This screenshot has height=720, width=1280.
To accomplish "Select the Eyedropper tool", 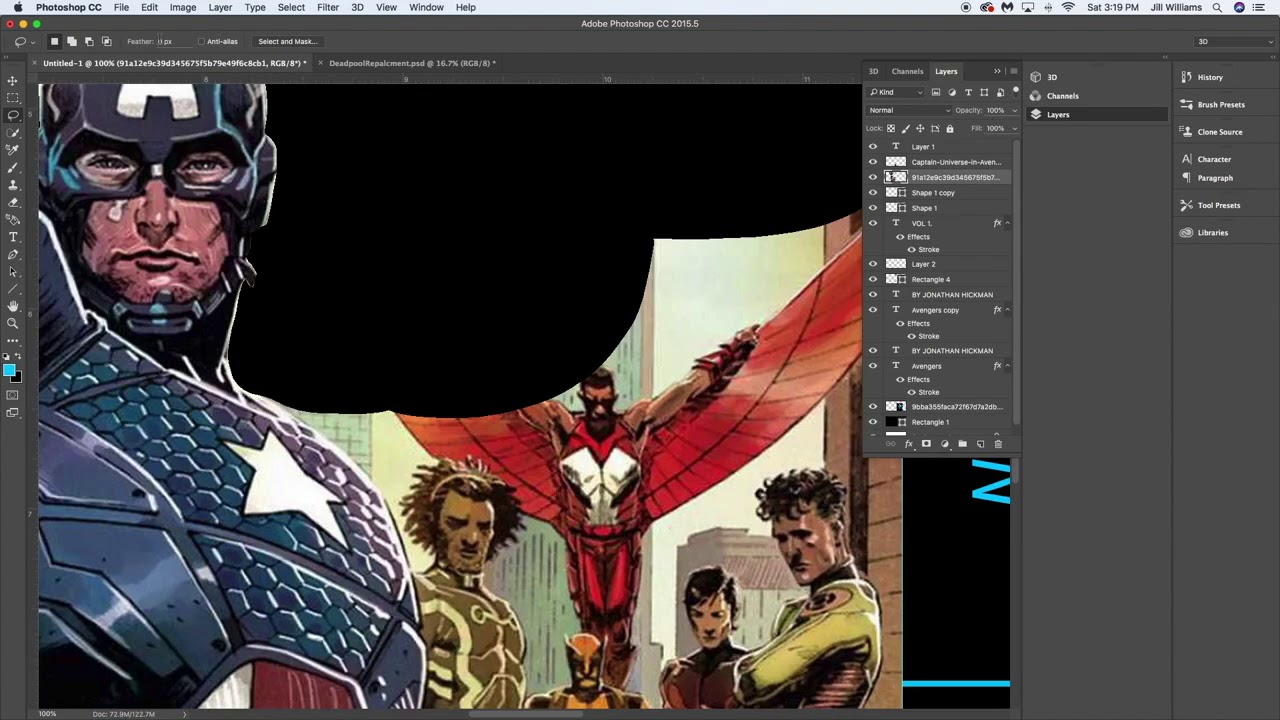I will [x=13, y=150].
